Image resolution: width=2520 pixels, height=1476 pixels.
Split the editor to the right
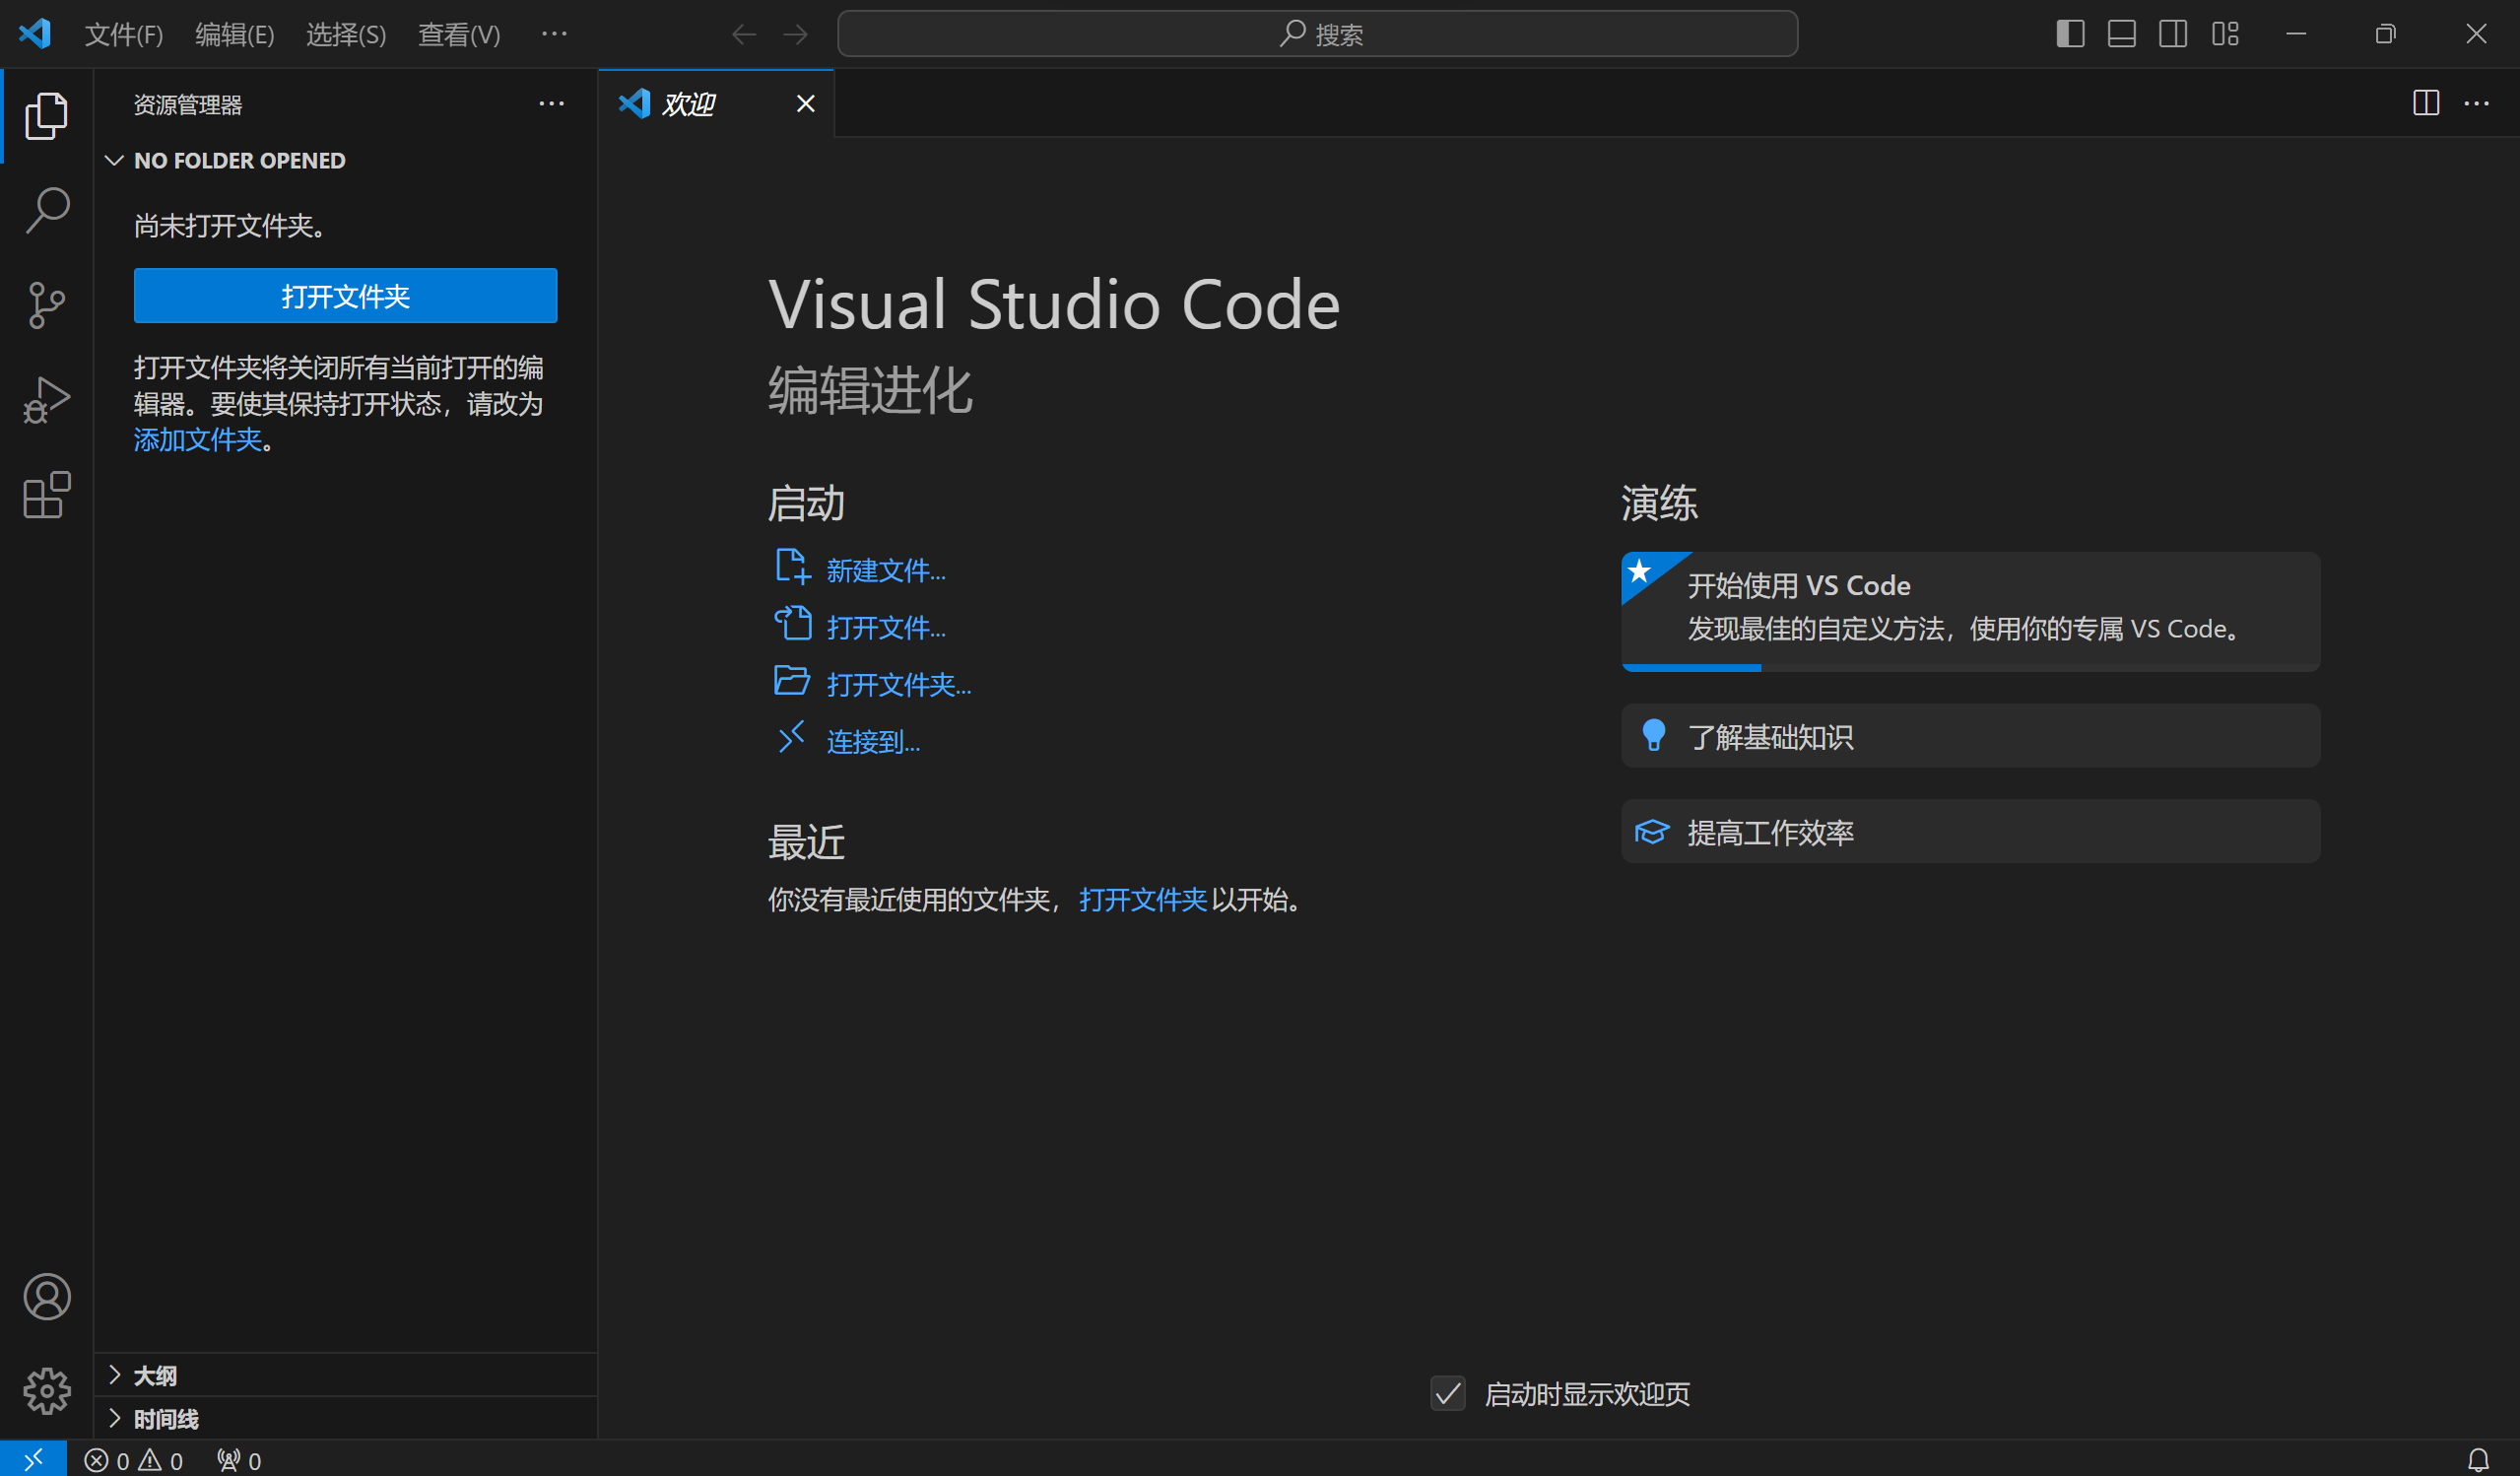2425,103
